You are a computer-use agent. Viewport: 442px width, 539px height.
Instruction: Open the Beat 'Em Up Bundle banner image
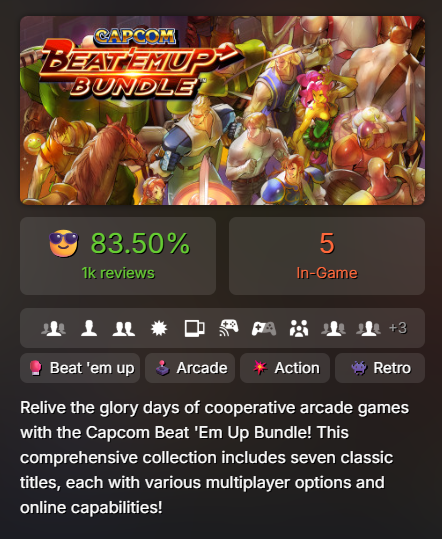point(222,110)
